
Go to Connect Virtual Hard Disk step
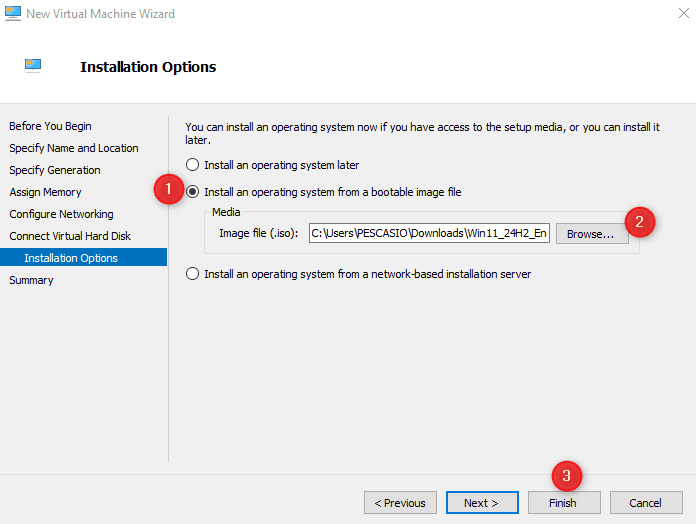[x=70, y=236]
